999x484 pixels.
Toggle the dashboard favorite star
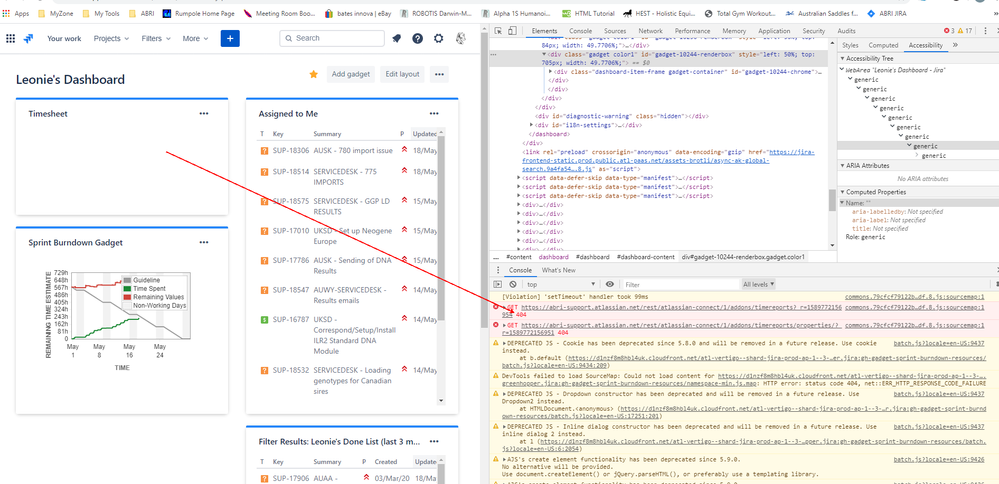313,75
